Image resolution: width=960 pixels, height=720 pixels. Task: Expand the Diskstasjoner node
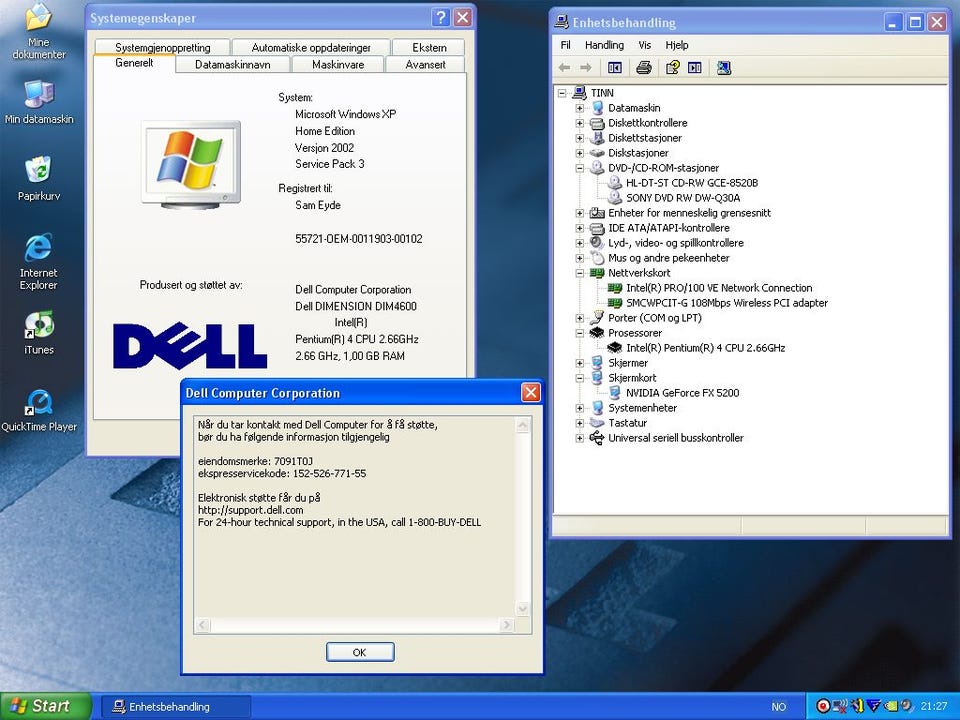[579, 153]
